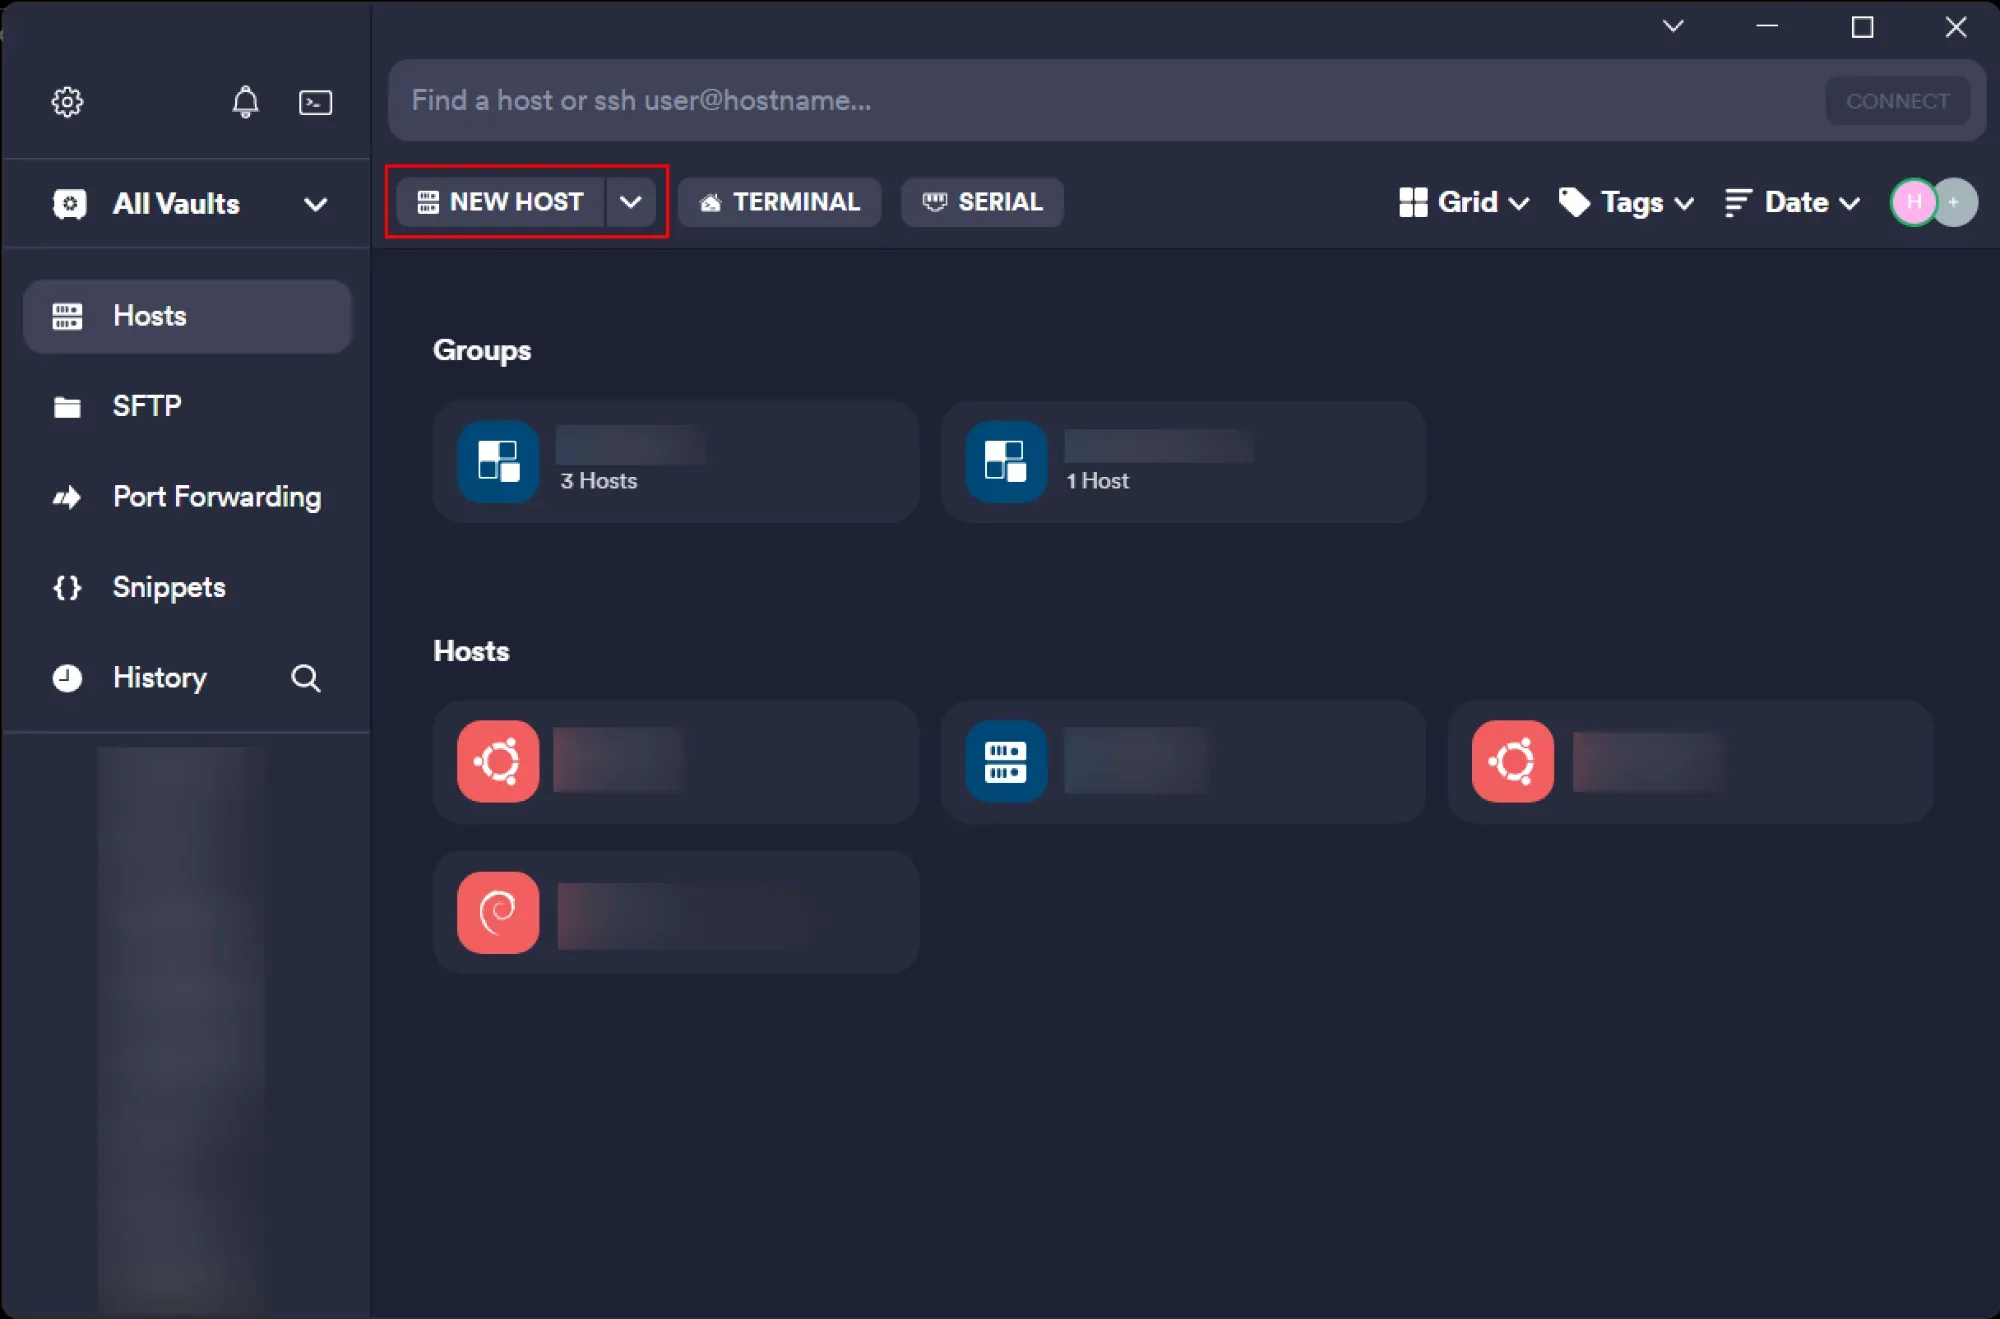Open the local terminal icon near the bell
This screenshot has width=2000, height=1319.
pyautogui.click(x=315, y=101)
